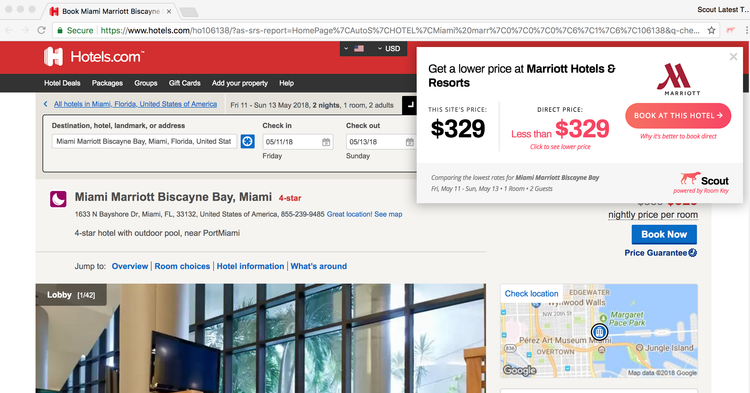
Task: Jump to Room choices section
Action: 182,266
